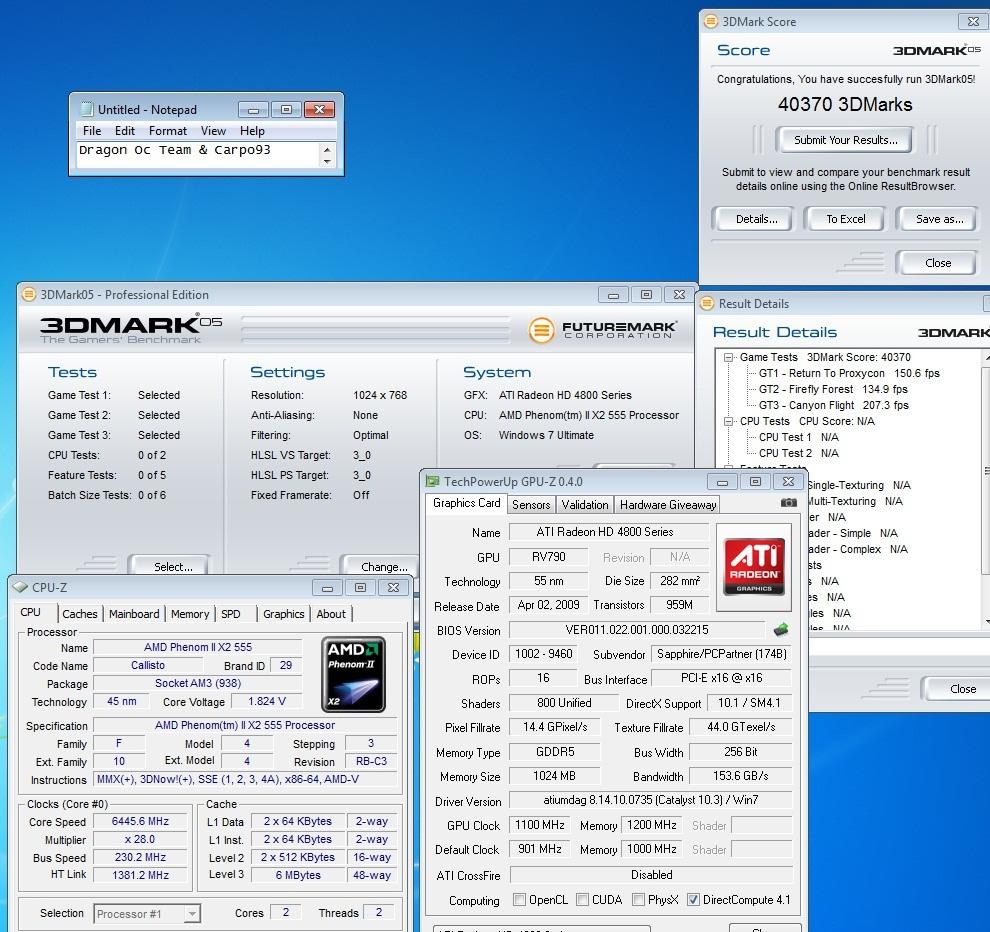Viewport: 990px width, 932px height.
Task: Click the 40370 3DMarks score text
Action: pos(845,104)
